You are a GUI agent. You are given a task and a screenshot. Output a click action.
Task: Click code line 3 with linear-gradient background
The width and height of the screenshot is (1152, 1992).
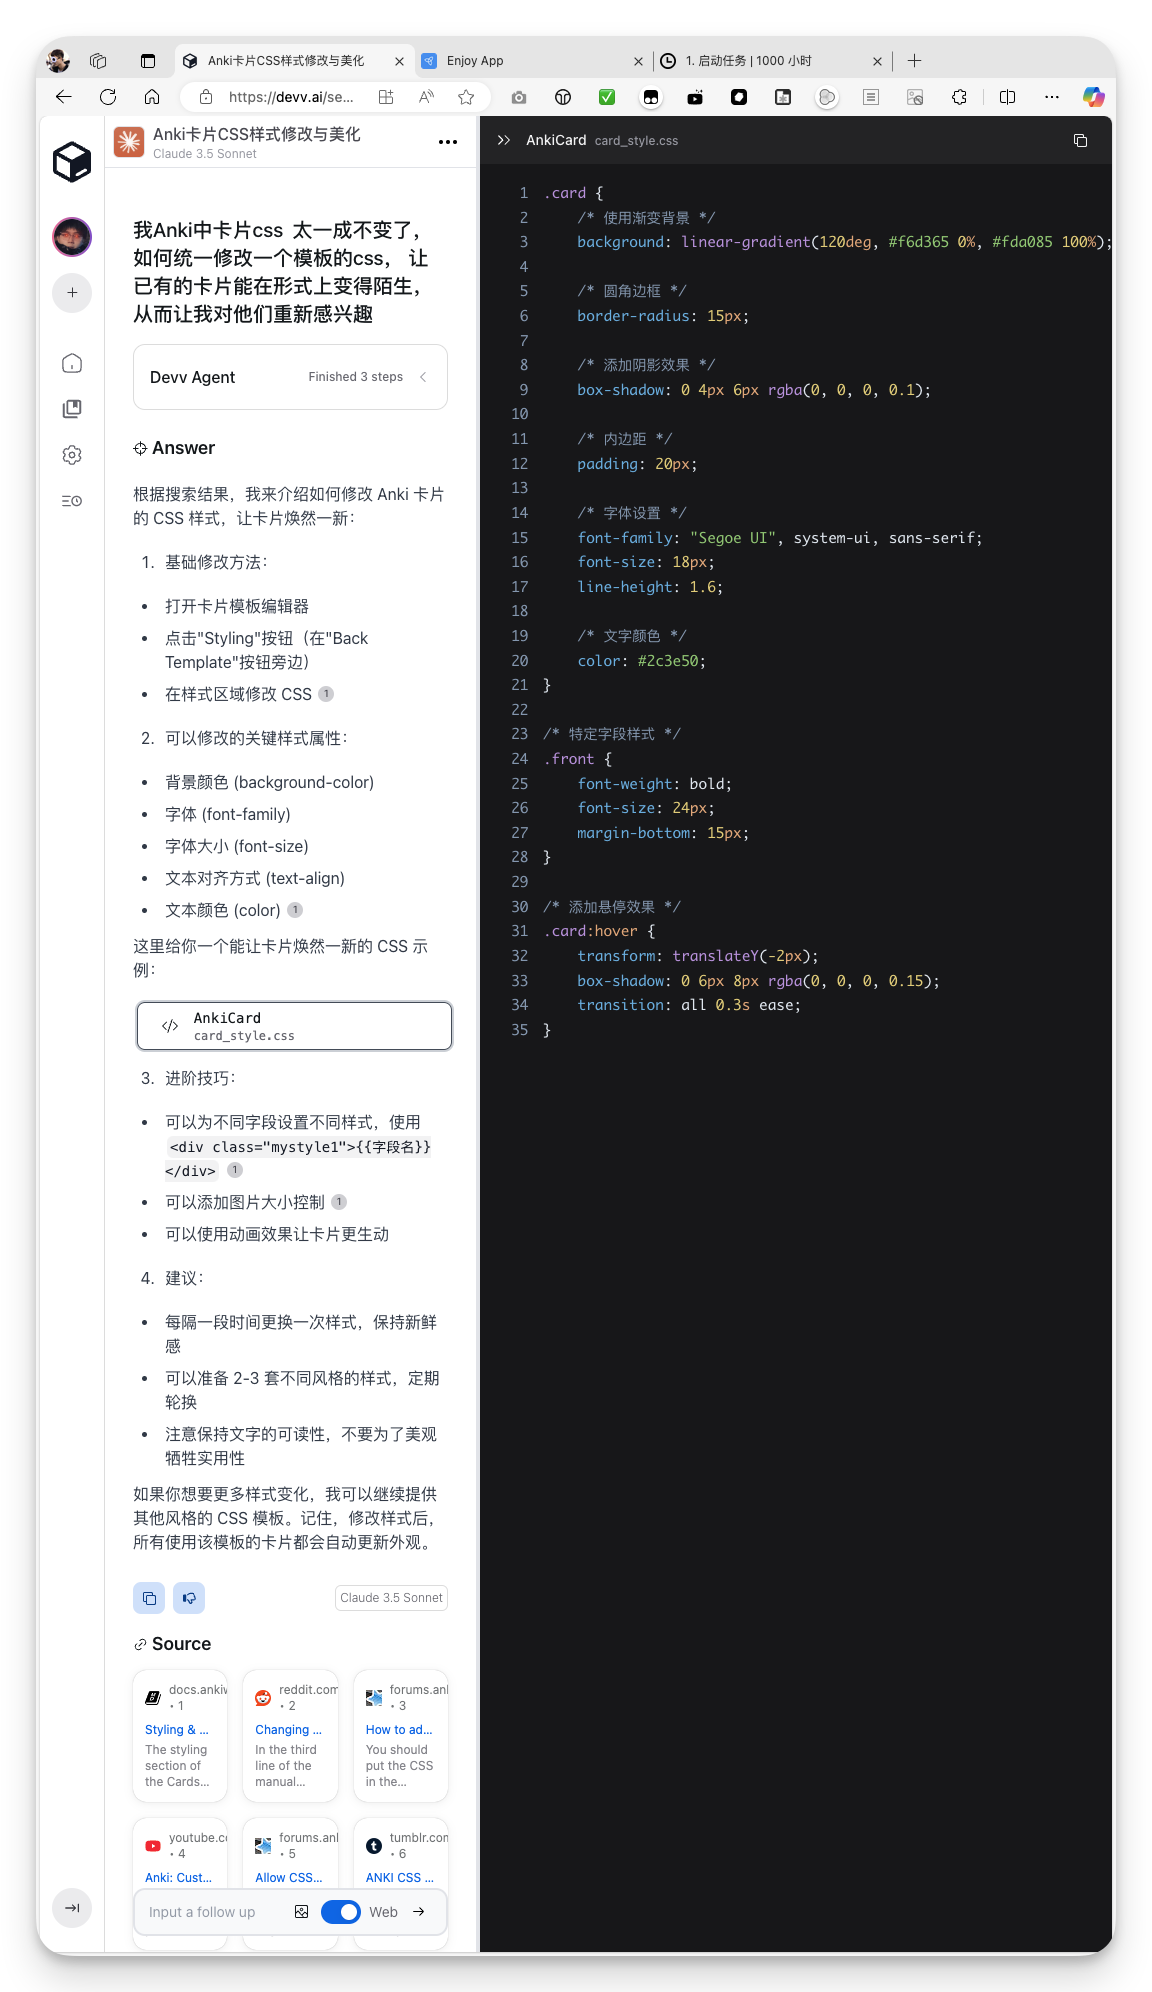coord(844,242)
